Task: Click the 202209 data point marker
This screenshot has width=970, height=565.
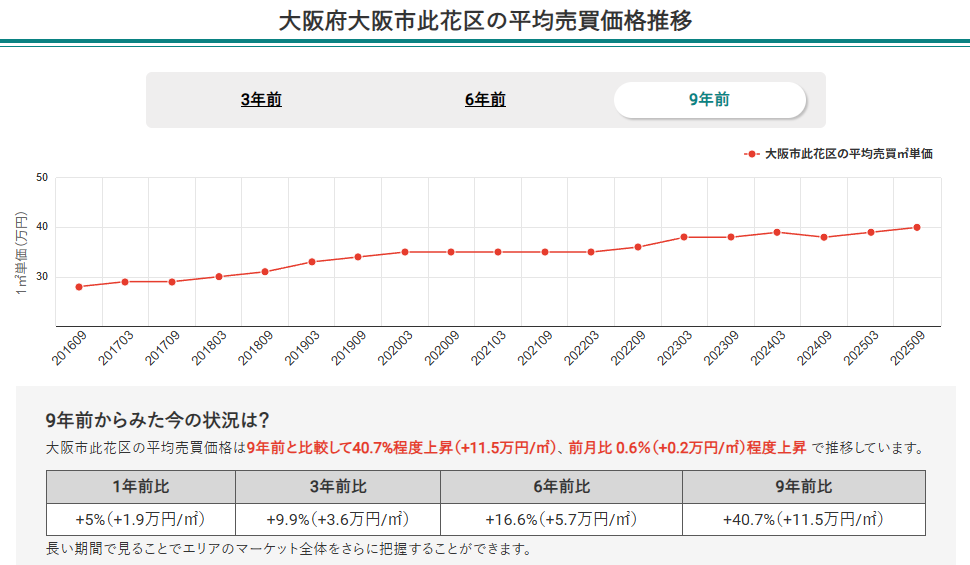Action: pos(638,247)
